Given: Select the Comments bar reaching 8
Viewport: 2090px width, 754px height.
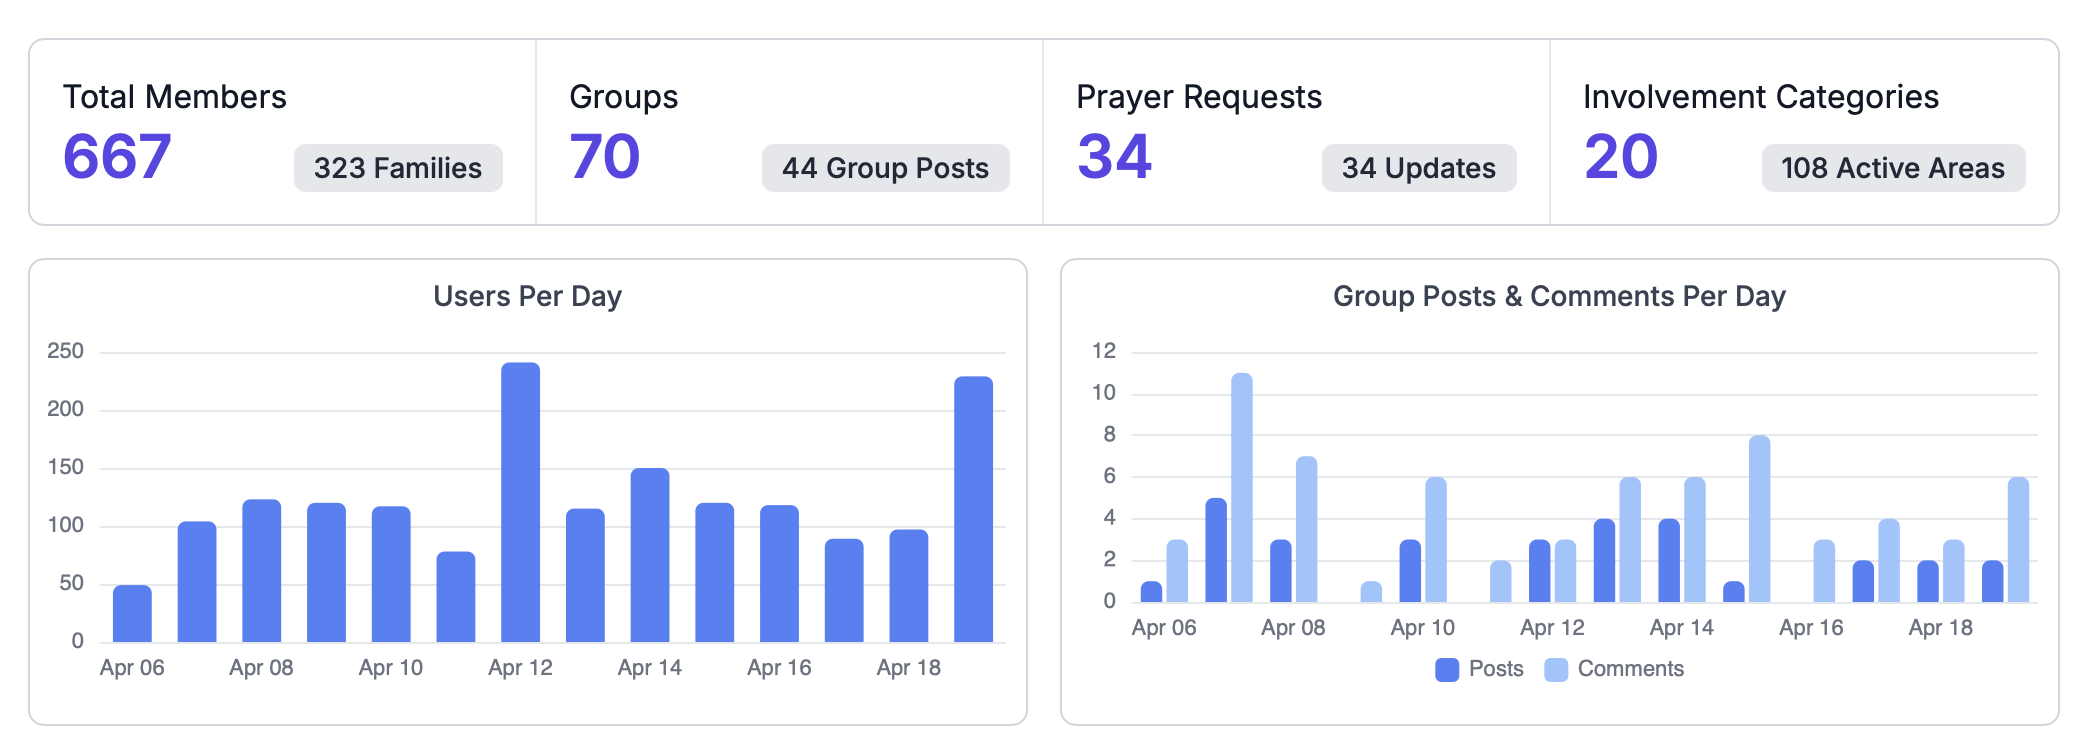Looking at the screenshot, I should [1760, 519].
